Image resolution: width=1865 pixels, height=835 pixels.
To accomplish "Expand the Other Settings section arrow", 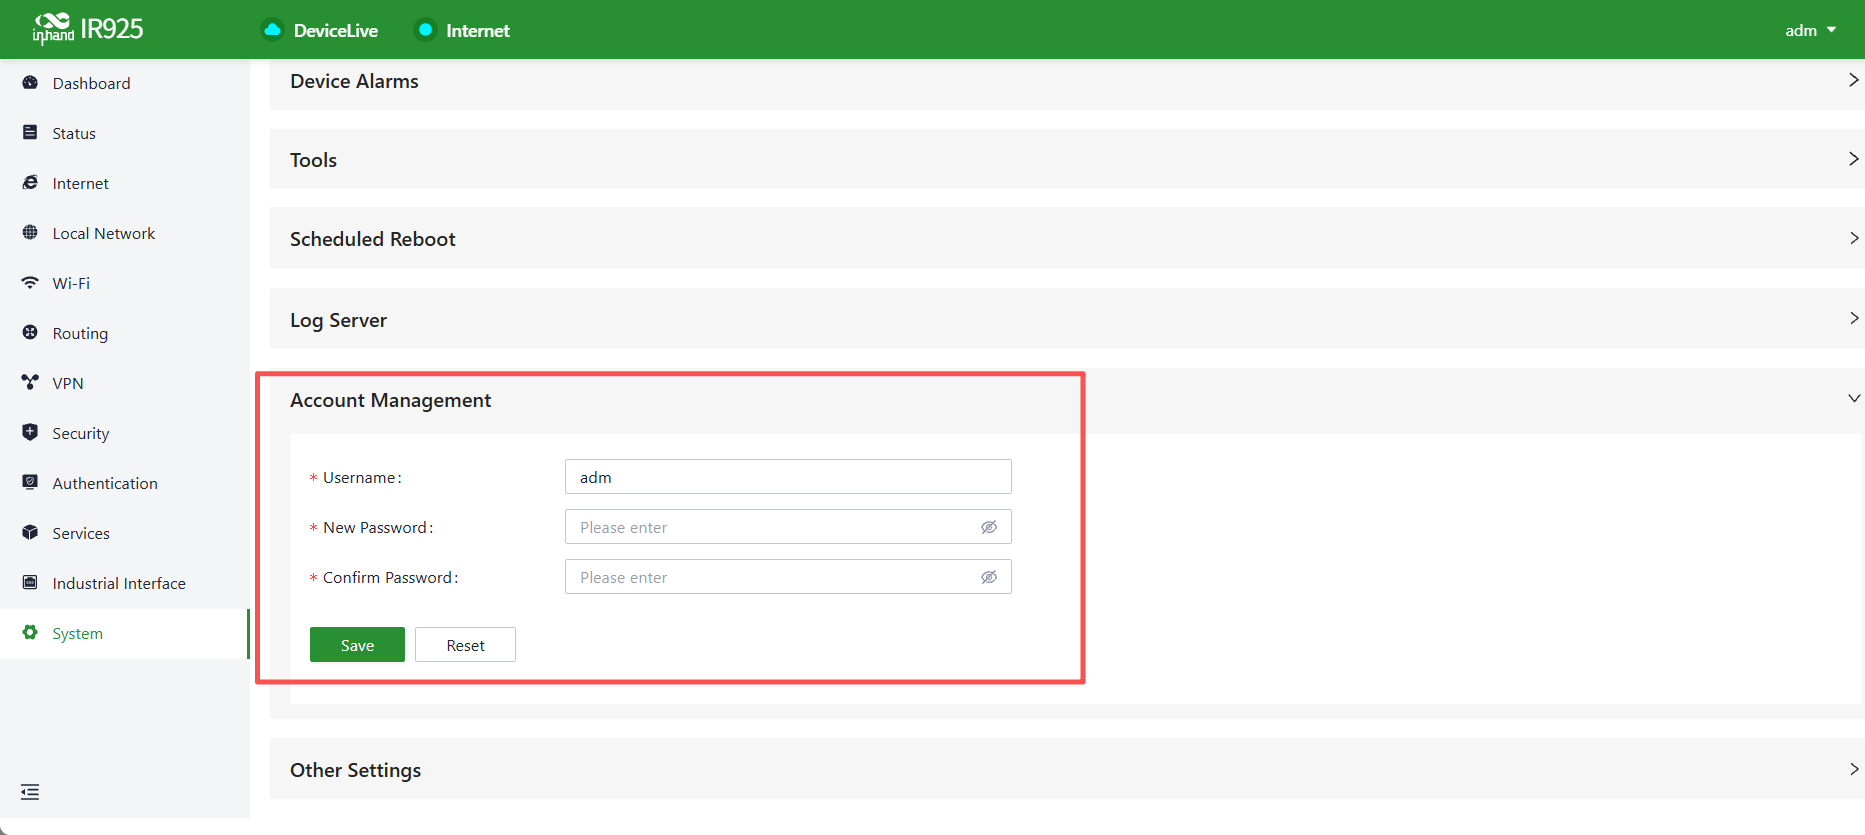I will [x=1853, y=769].
